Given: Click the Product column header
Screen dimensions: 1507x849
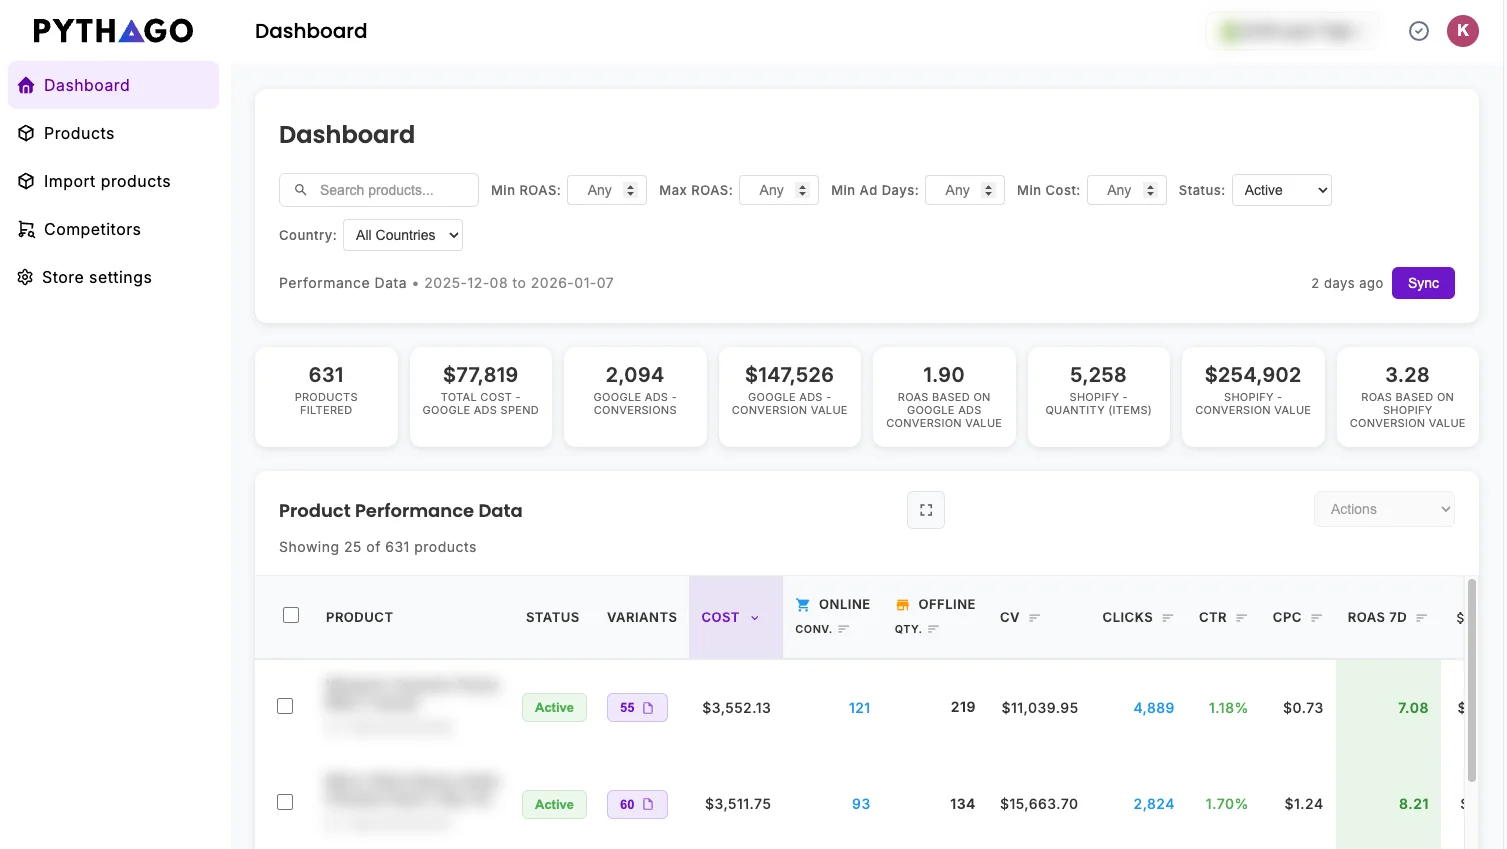Looking at the screenshot, I should 359,618.
